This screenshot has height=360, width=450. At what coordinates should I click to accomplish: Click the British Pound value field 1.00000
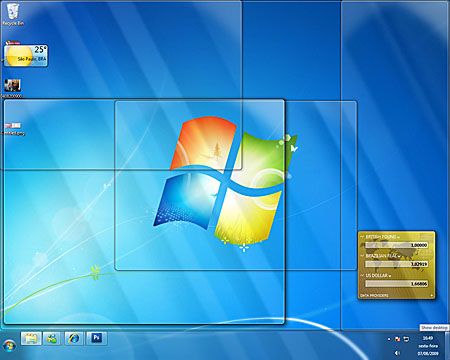coord(396,245)
